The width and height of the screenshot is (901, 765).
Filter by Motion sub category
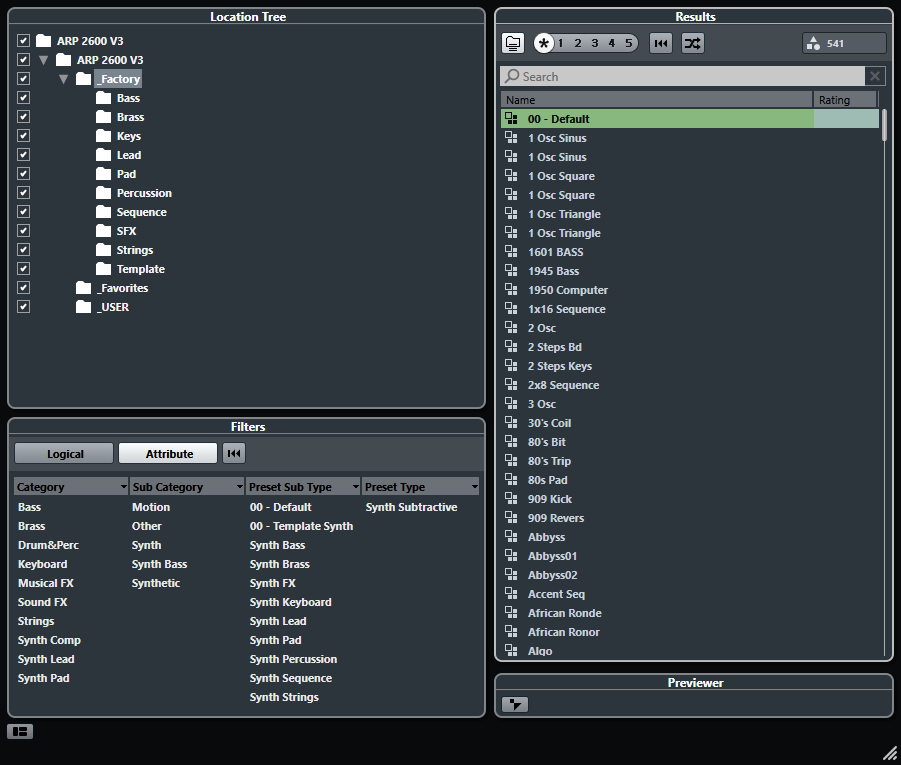(x=151, y=507)
